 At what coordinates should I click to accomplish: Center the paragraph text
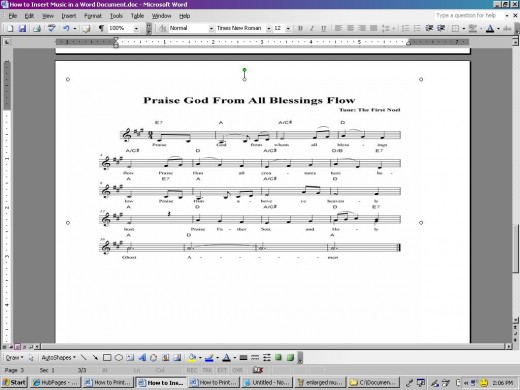pyautogui.click(x=350, y=28)
